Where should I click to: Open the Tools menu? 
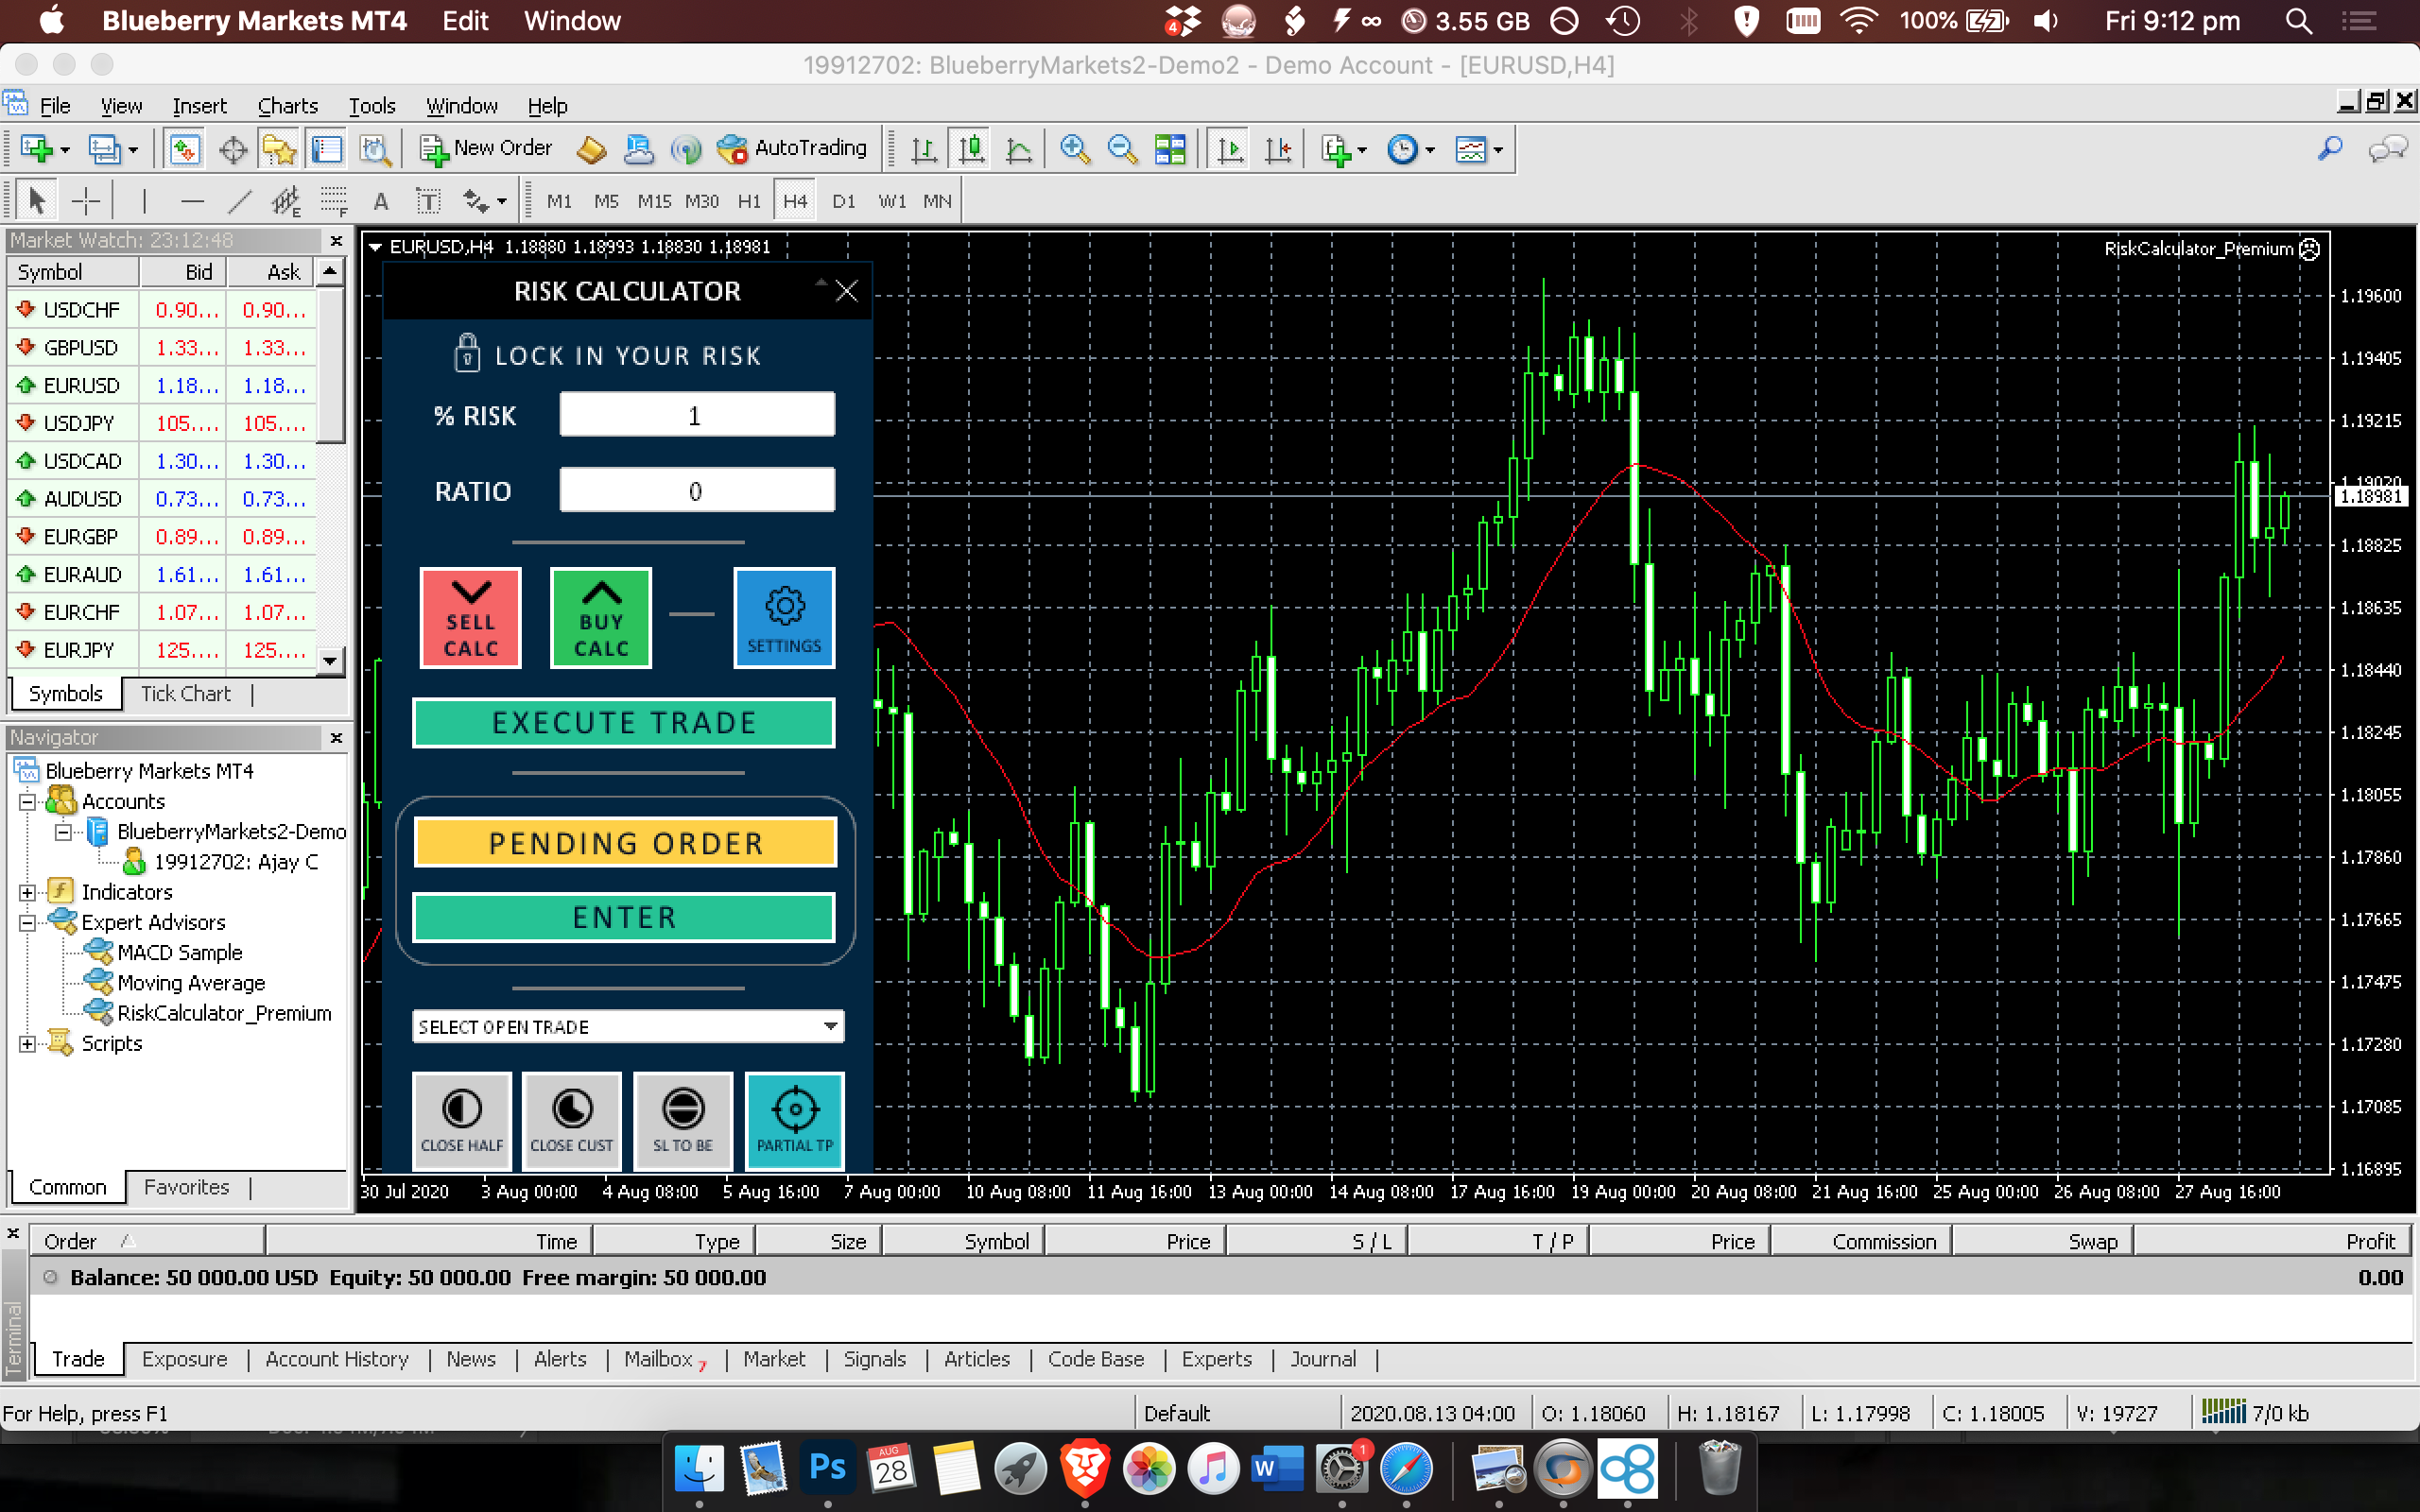tap(372, 106)
